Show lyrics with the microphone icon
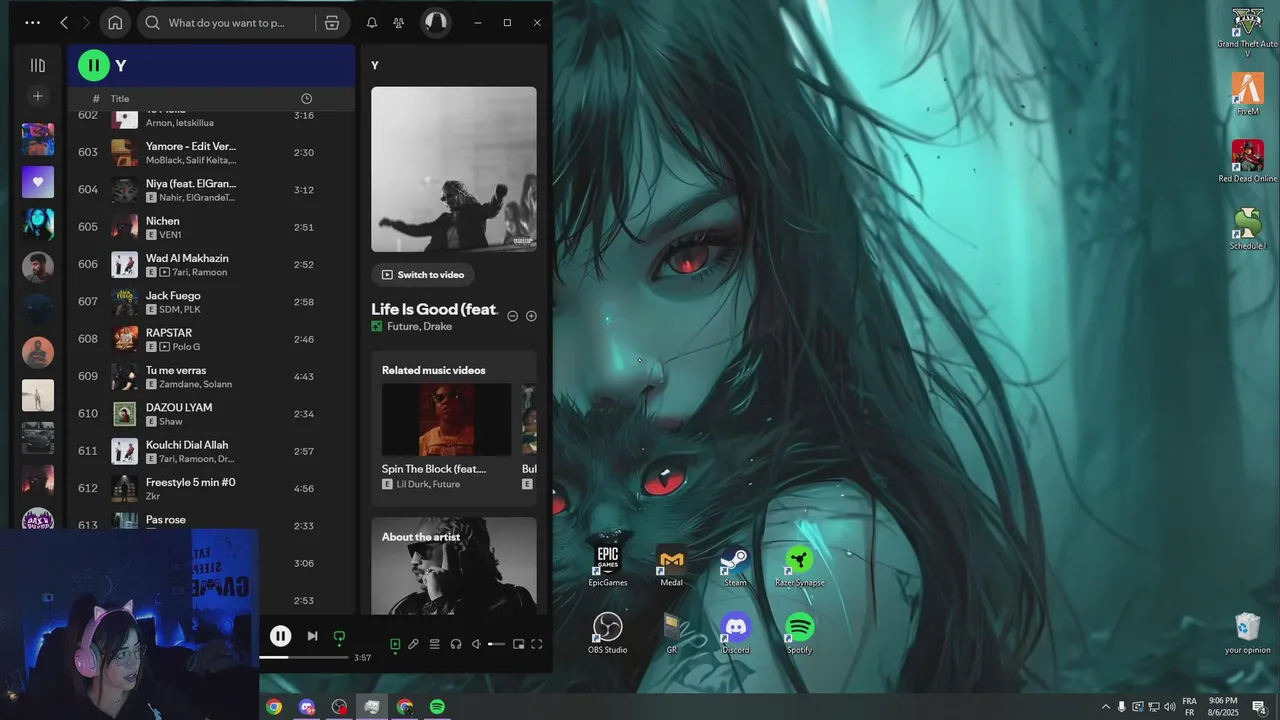Image resolution: width=1280 pixels, height=720 pixels. [413, 645]
